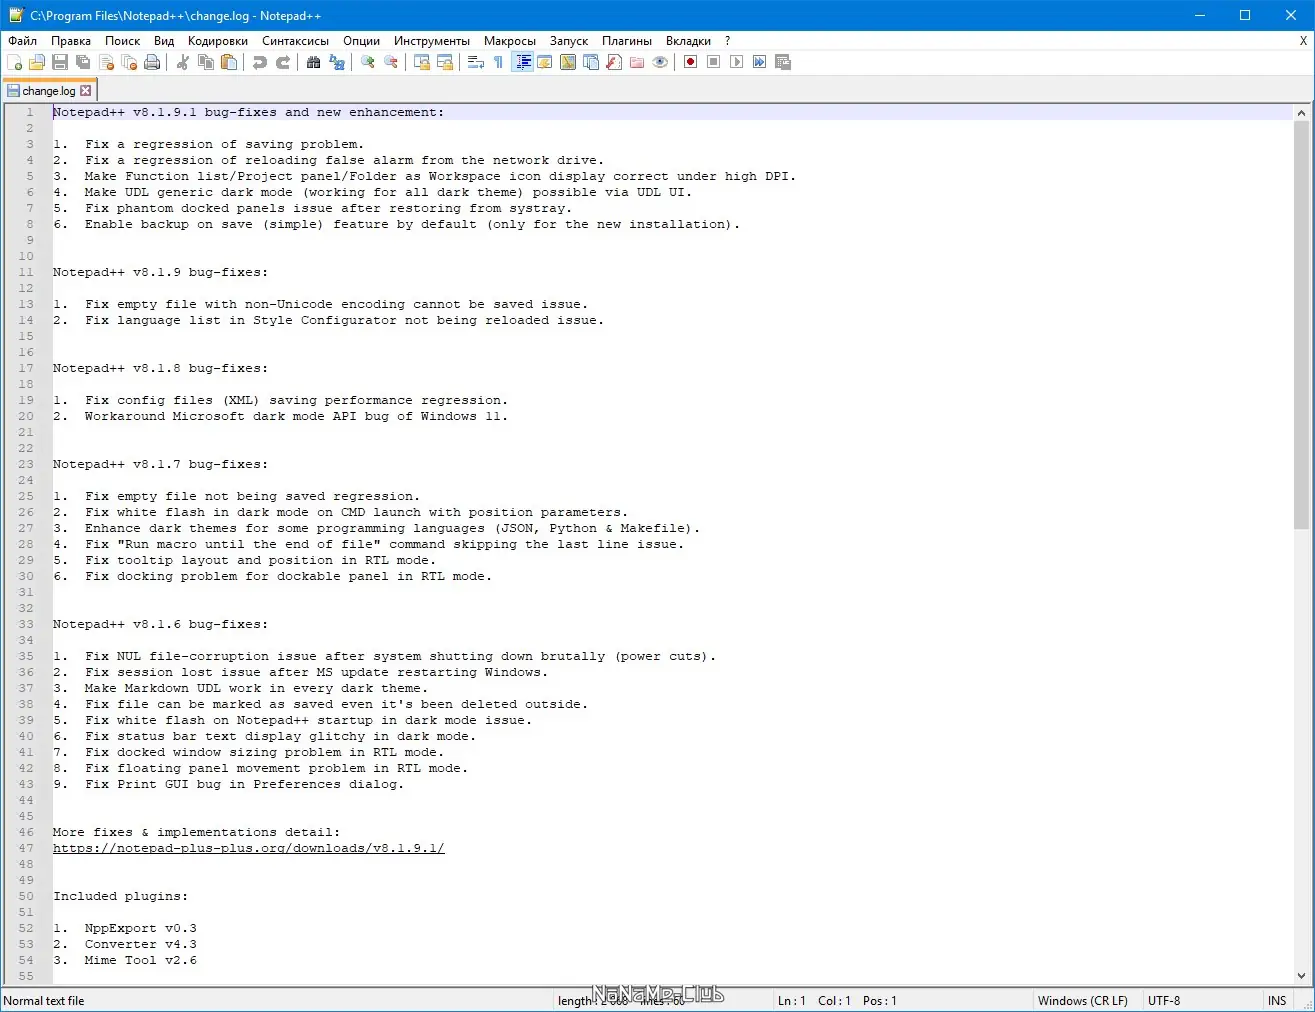Viewport: 1315px width, 1012px height.
Task: Open the Document List panel icon
Action: tap(591, 62)
